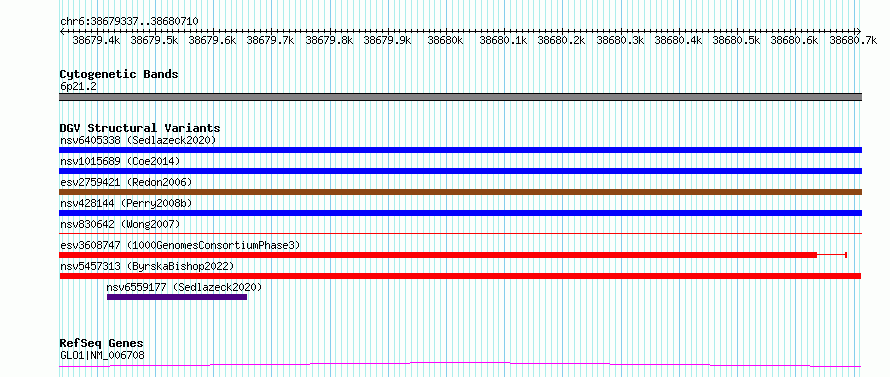Viewport: 890px width, 377px height.
Task: Click the gray 6p21.2 cytogenetic band bar
Action: coord(460,97)
